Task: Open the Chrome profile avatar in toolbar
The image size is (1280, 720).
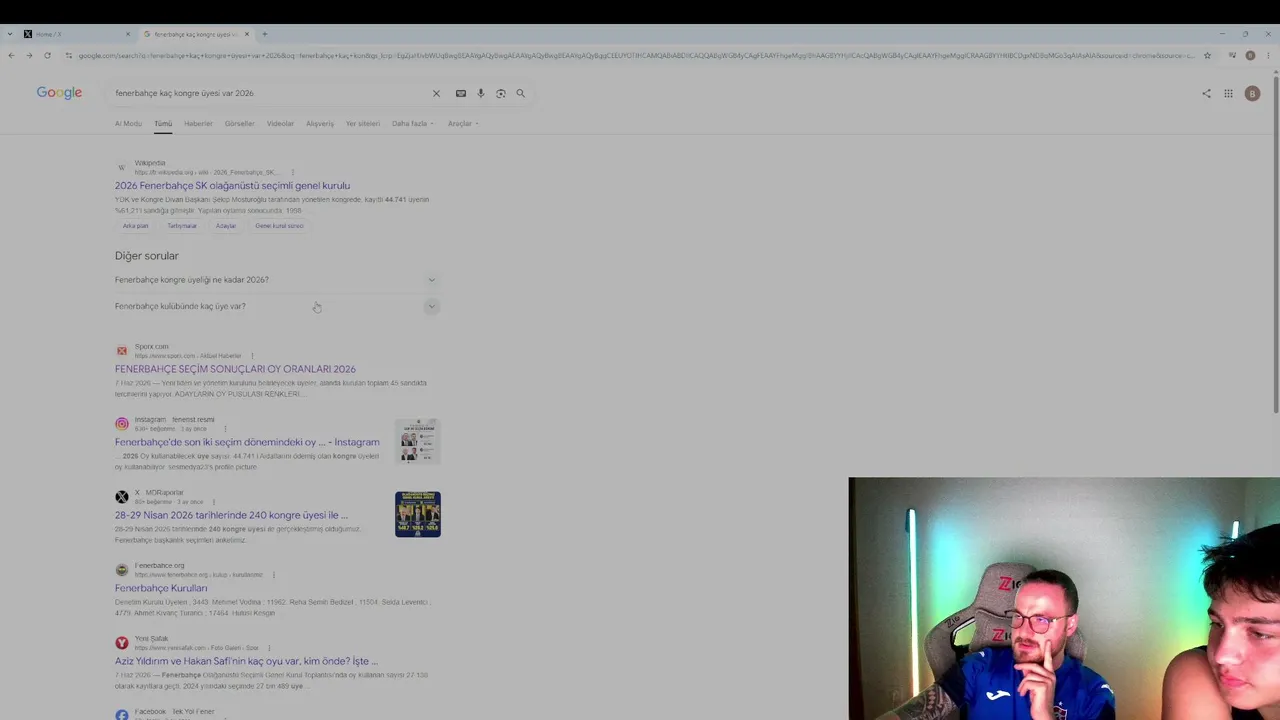Action: [x=1250, y=56]
